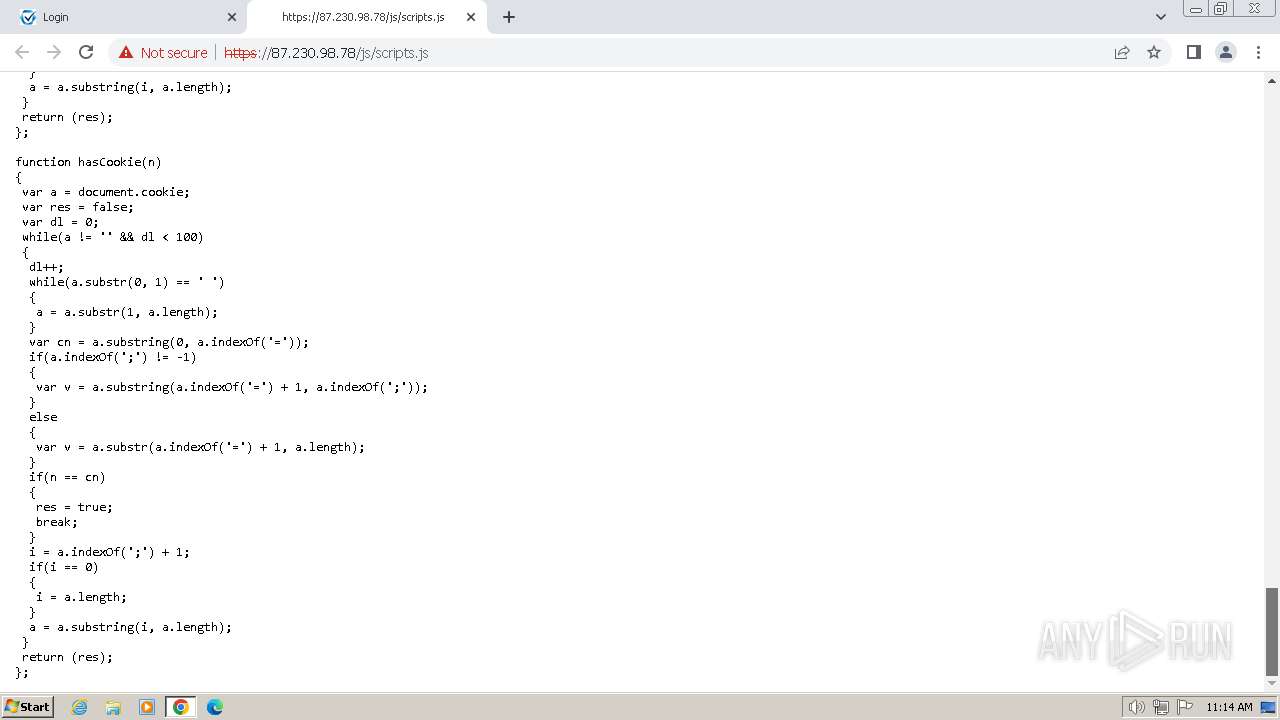1280x720 pixels.
Task: Toggle the Chrome side panel
Action: point(1193,52)
